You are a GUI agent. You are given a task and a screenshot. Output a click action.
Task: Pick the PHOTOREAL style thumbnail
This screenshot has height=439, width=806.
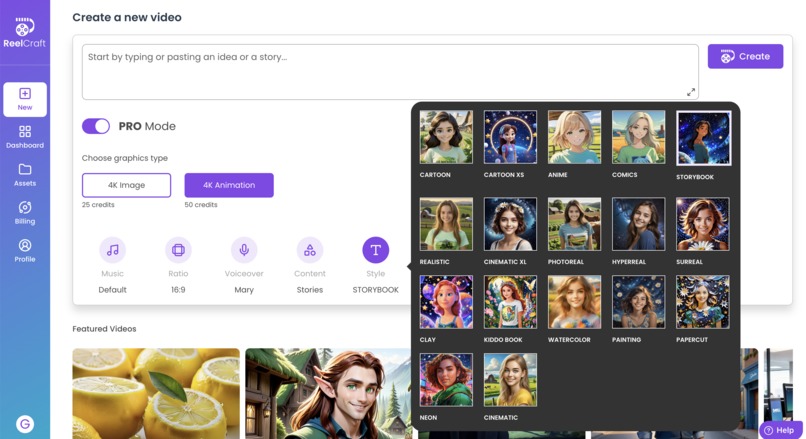[x=574, y=224]
